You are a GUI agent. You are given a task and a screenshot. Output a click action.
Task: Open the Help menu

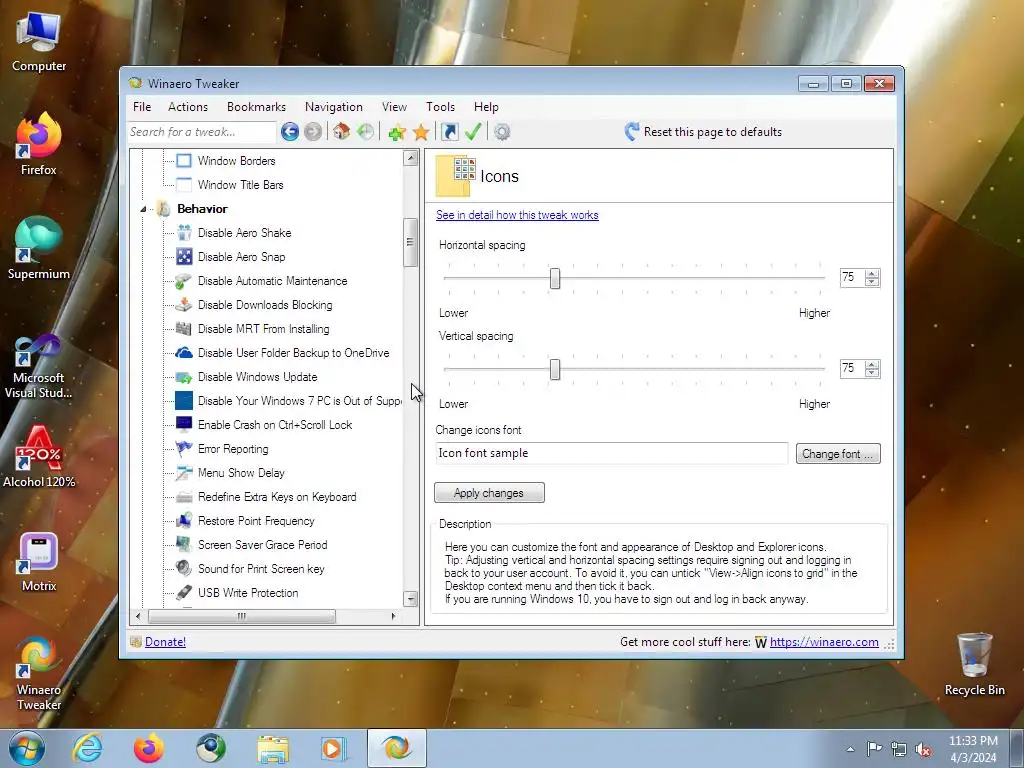(486, 107)
